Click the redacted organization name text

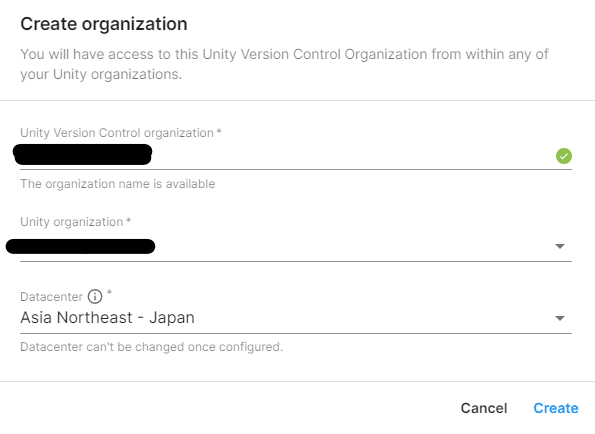click(x=83, y=154)
